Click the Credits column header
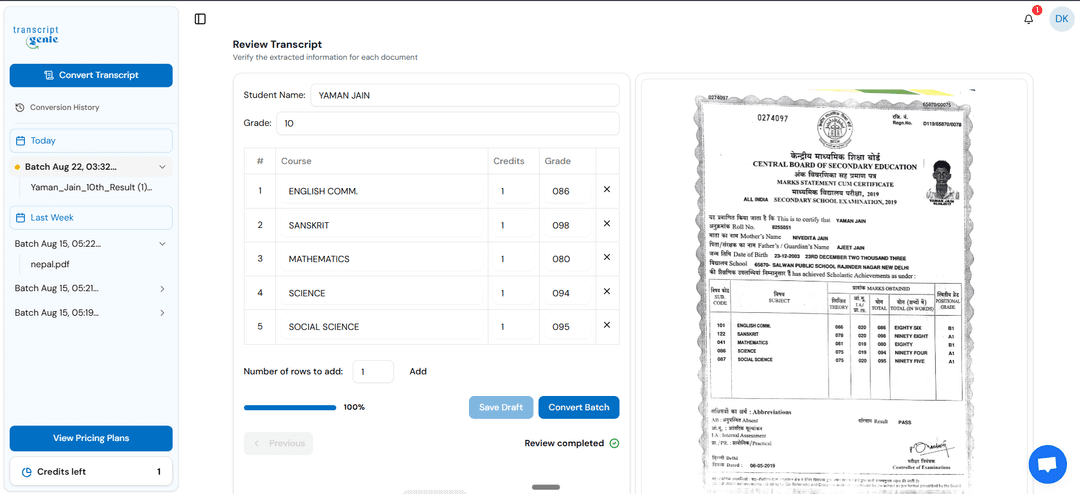This screenshot has height=494, width=1080. pos(509,161)
